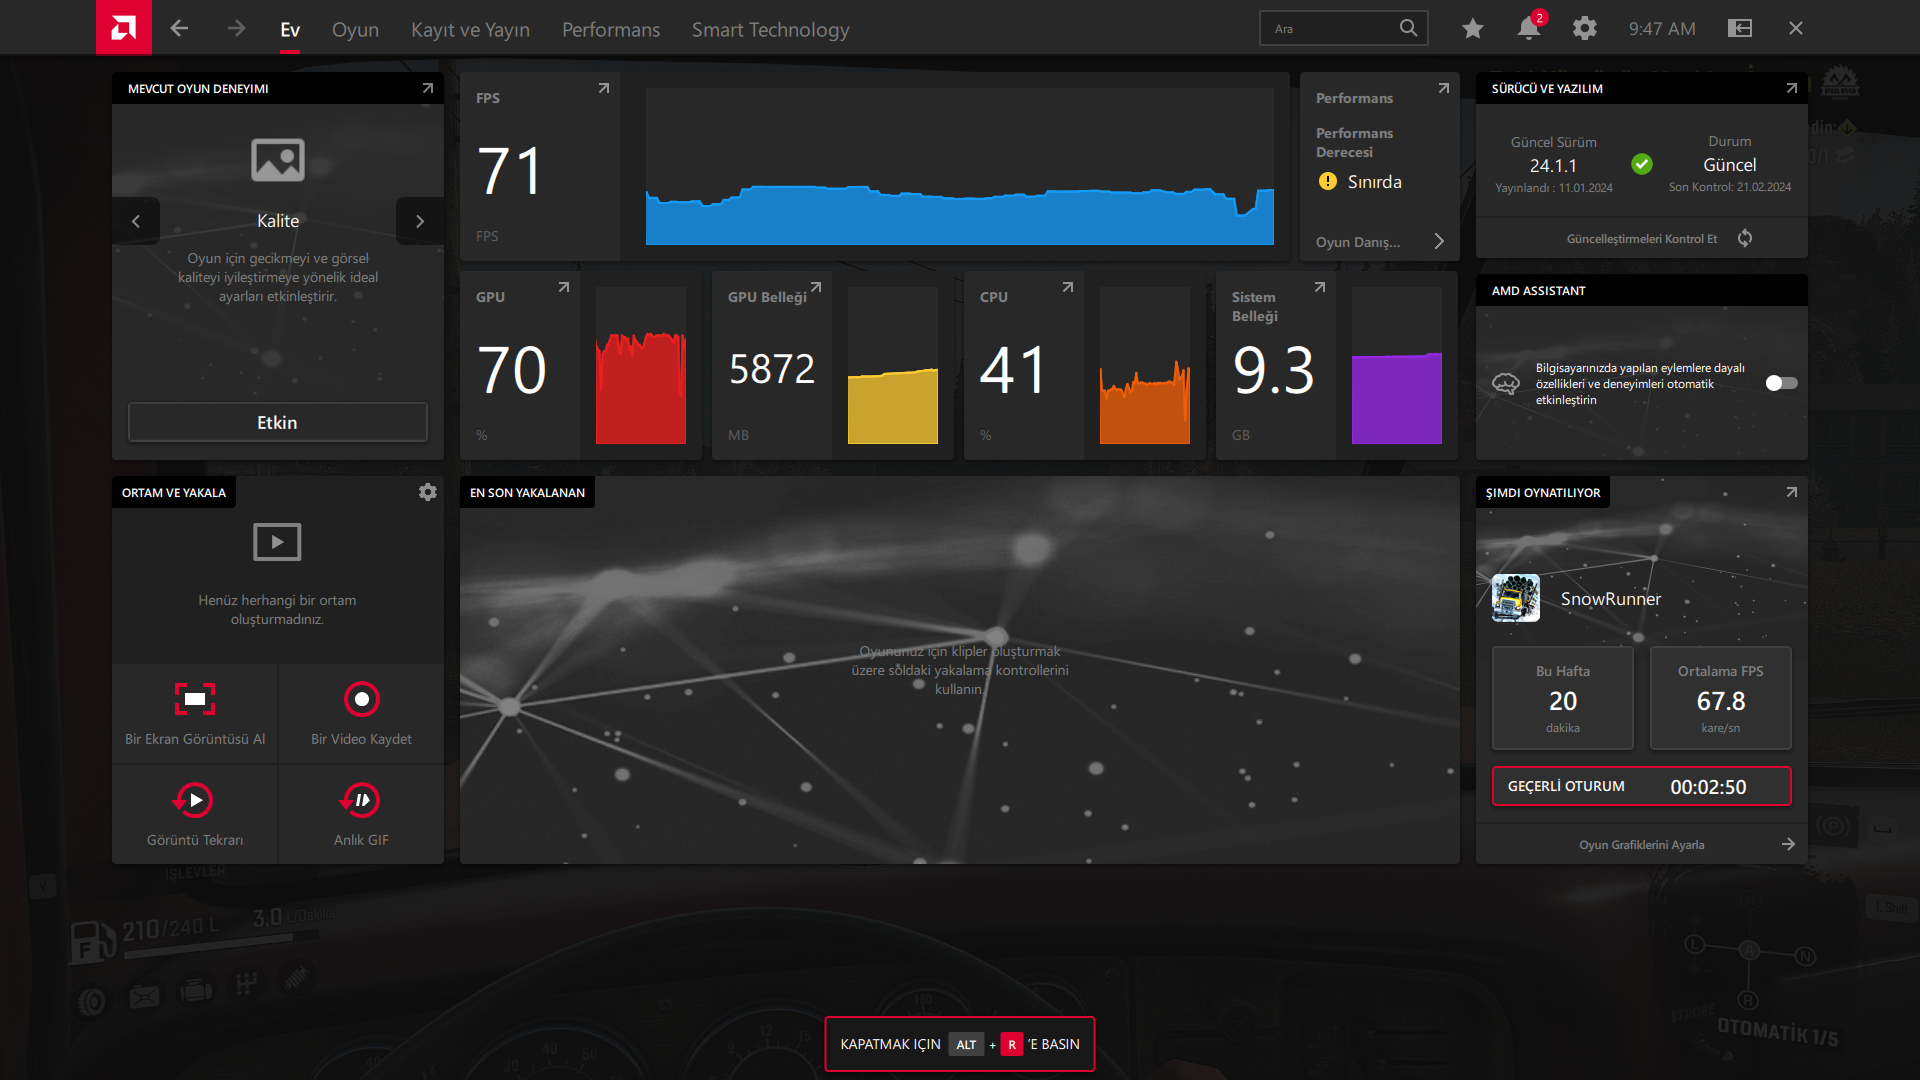Expand the GPU usage tile
Screen dimensions: 1920x1080
(564, 287)
